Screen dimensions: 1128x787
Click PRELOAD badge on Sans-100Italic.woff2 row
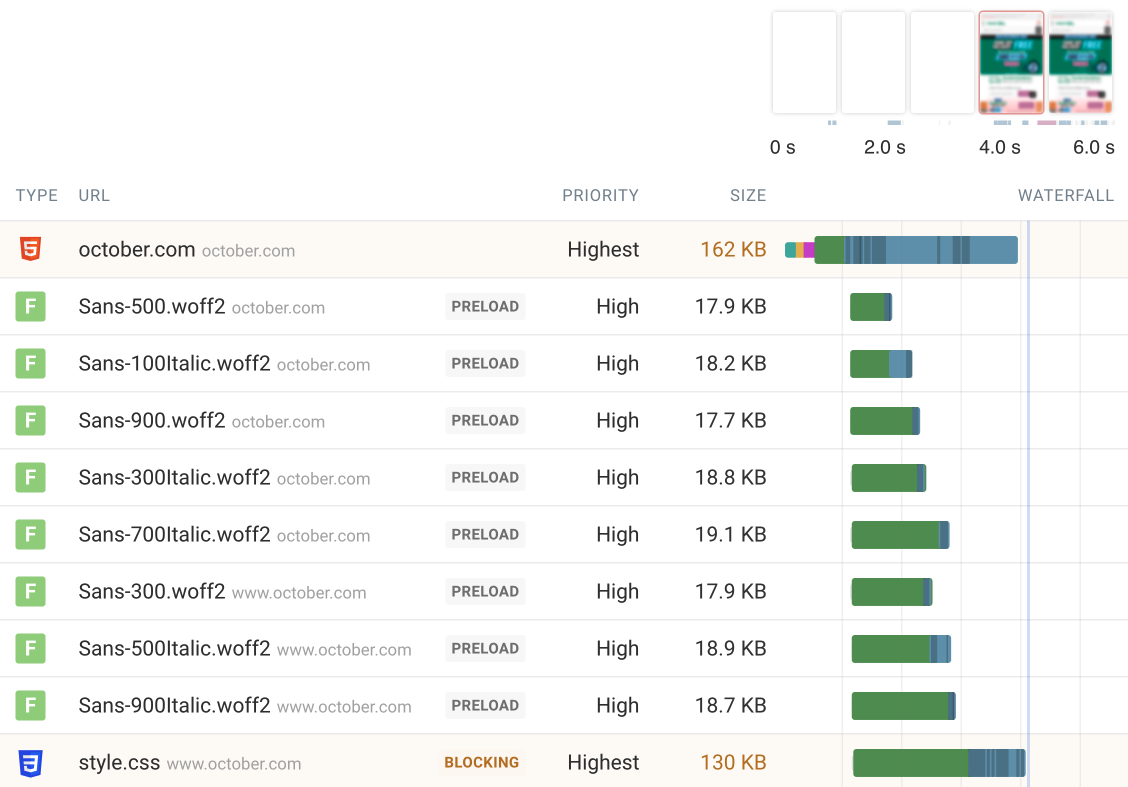click(485, 363)
